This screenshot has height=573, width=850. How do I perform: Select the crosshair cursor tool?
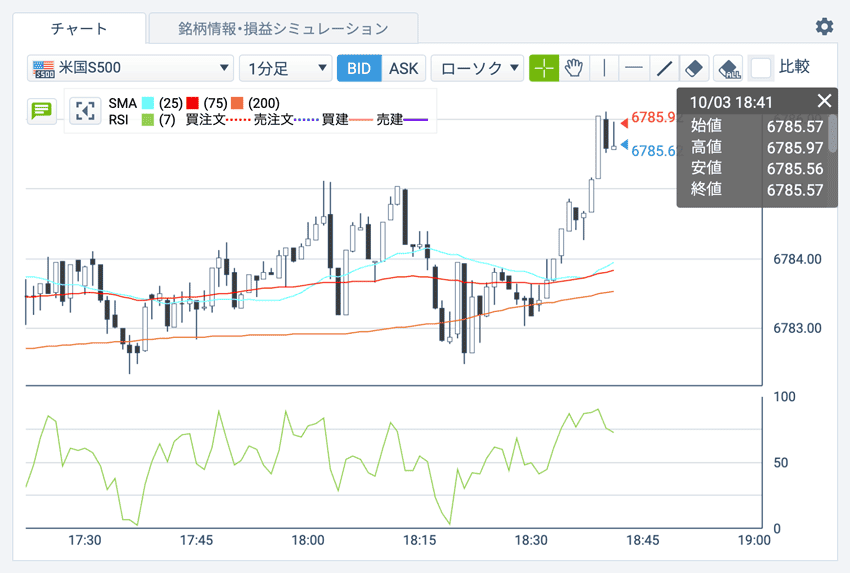[544, 68]
